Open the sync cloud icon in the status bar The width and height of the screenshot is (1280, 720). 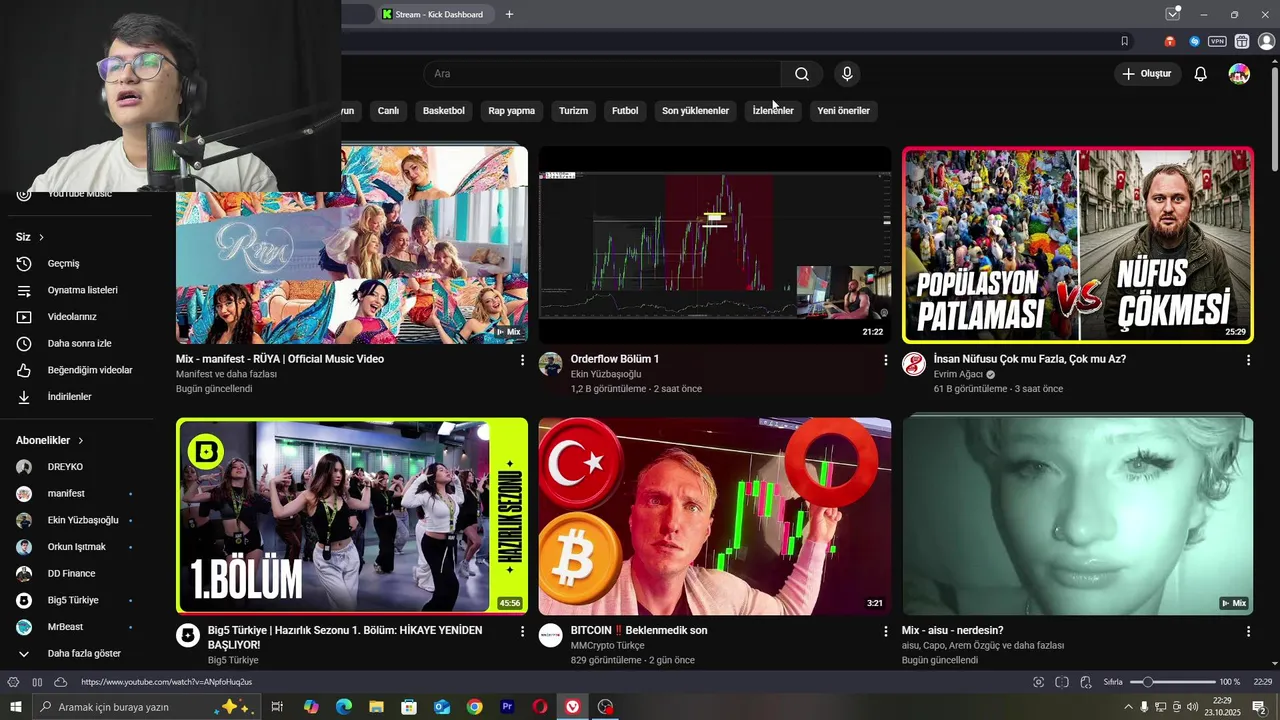point(60,682)
